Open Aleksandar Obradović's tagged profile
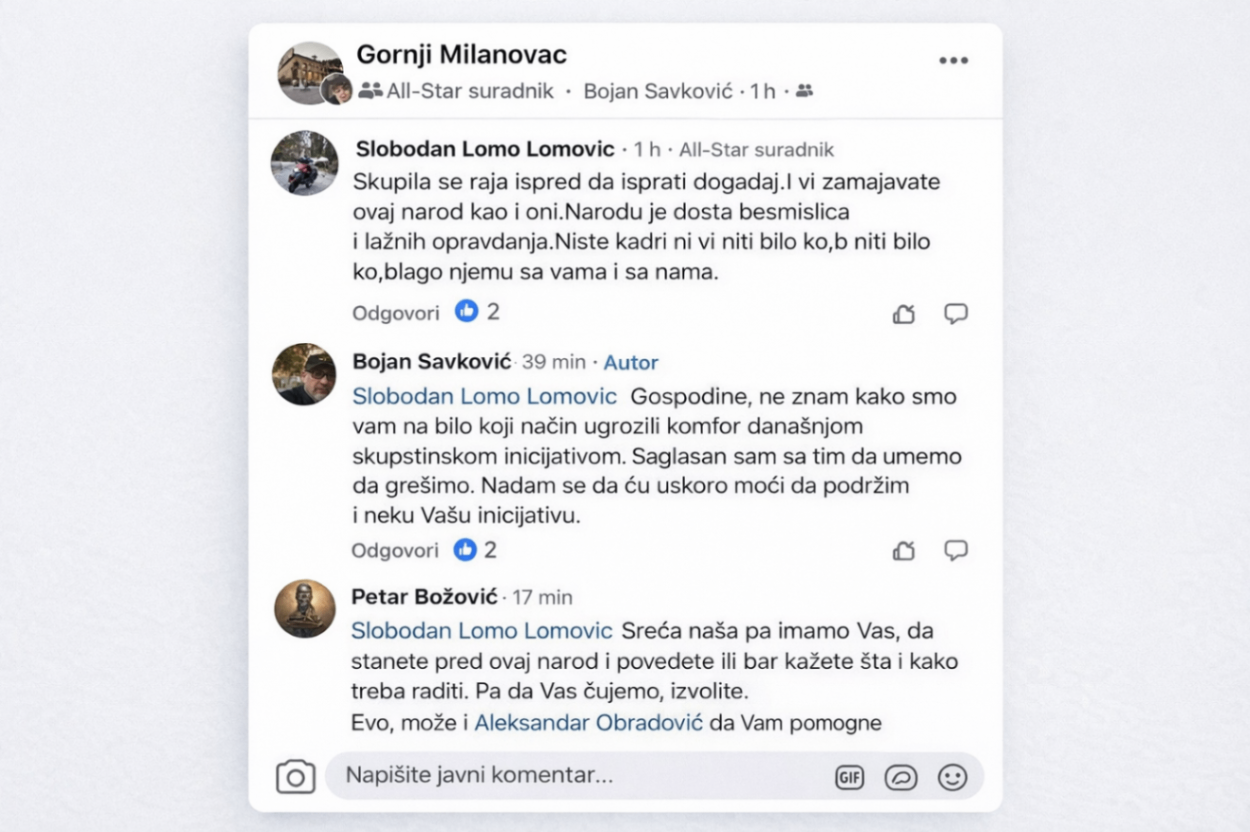 click(588, 722)
